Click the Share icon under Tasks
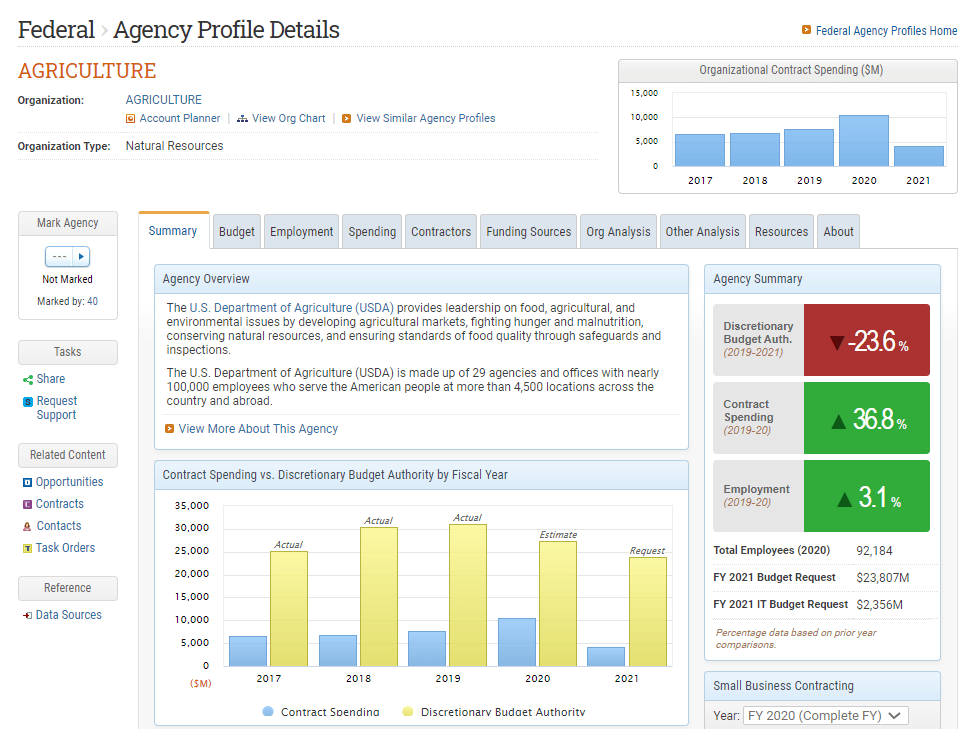This screenshot has height=729, width=976. tap(27, 380)
